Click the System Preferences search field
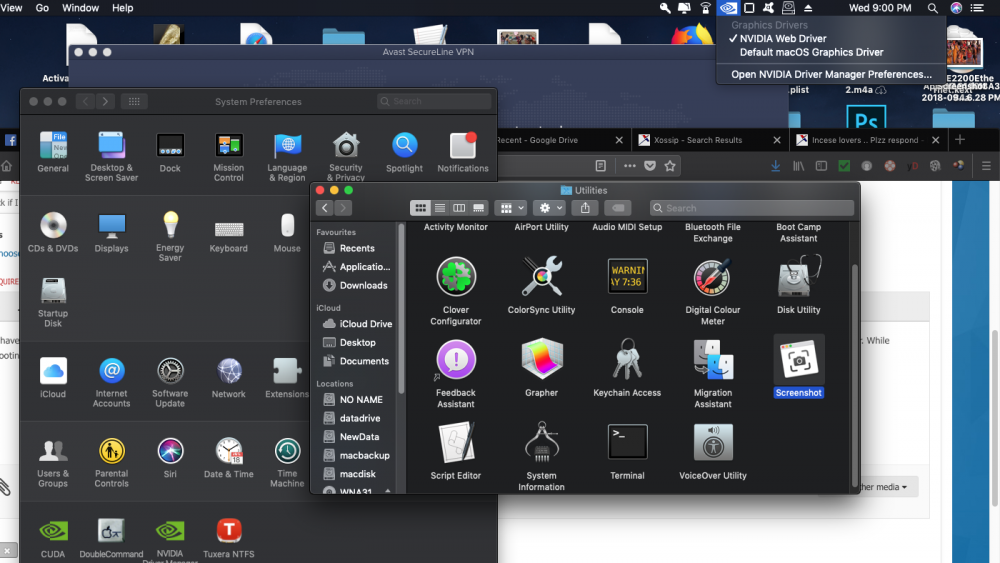 434,101
